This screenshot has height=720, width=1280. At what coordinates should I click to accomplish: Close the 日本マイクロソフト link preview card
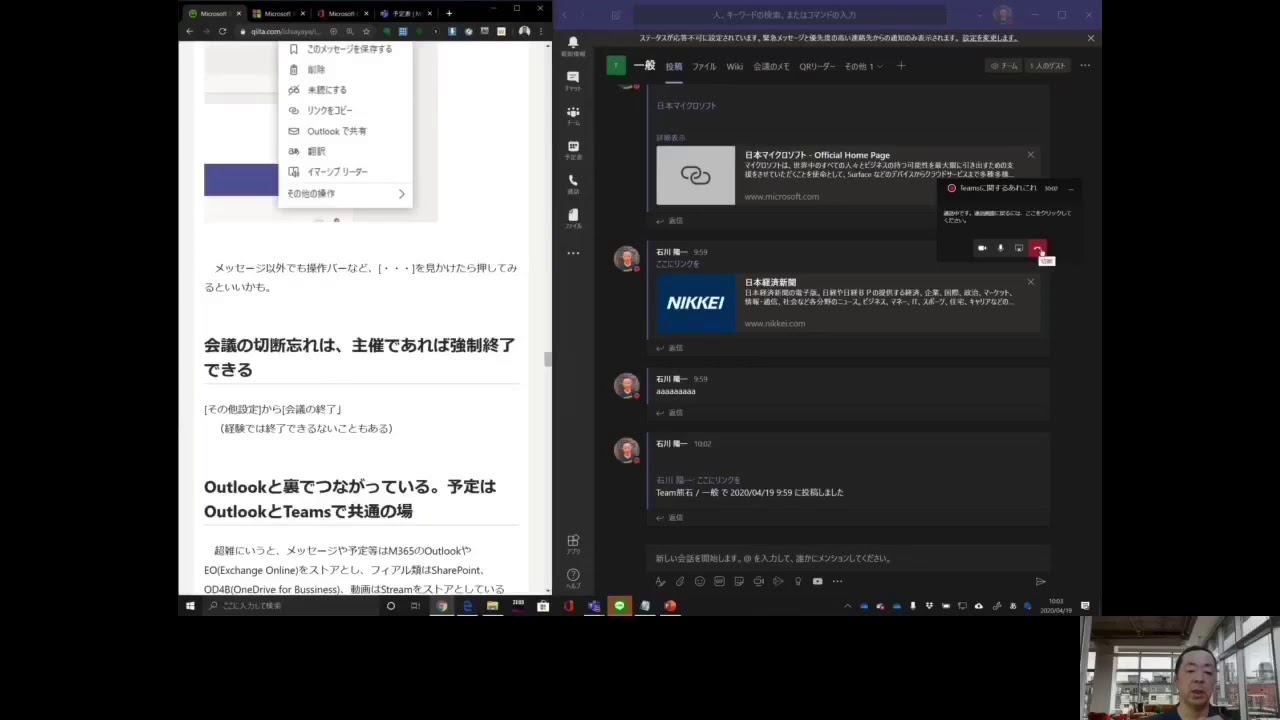coord(1031,155)
